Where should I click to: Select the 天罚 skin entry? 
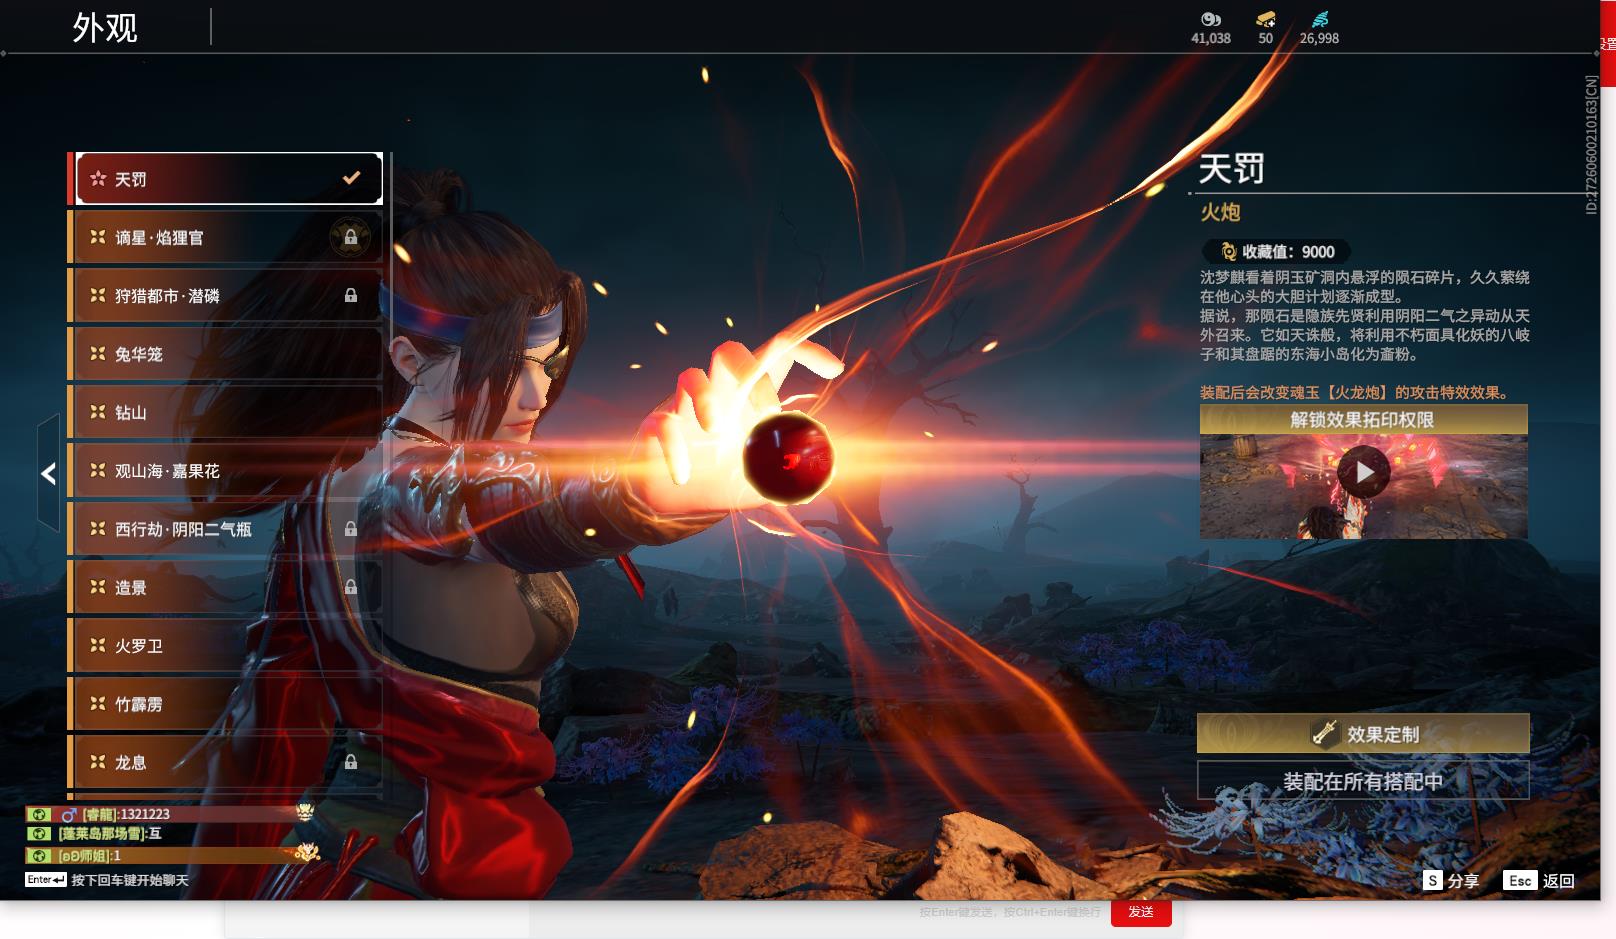click(229, 178)
